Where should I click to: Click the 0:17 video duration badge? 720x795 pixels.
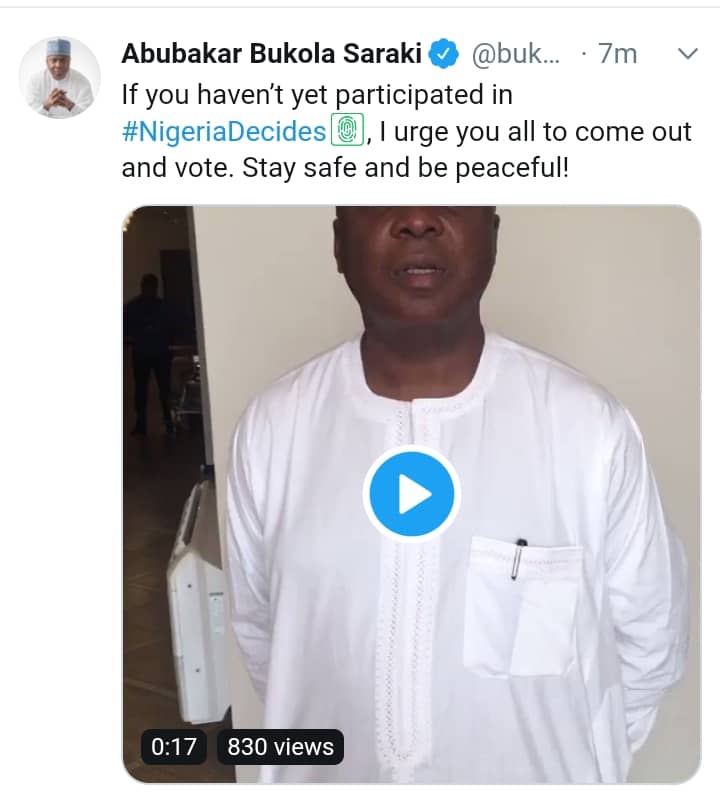(174, 746)
